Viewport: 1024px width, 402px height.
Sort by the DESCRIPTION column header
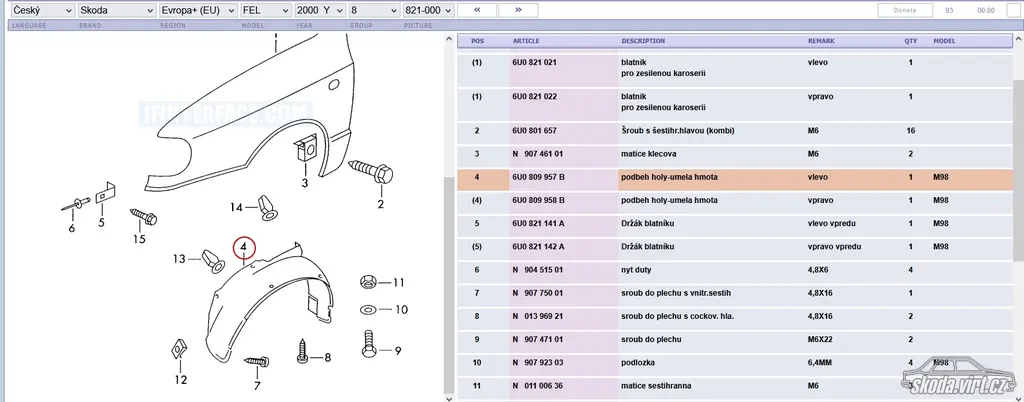pyautogui.click(x=643, y=41)
